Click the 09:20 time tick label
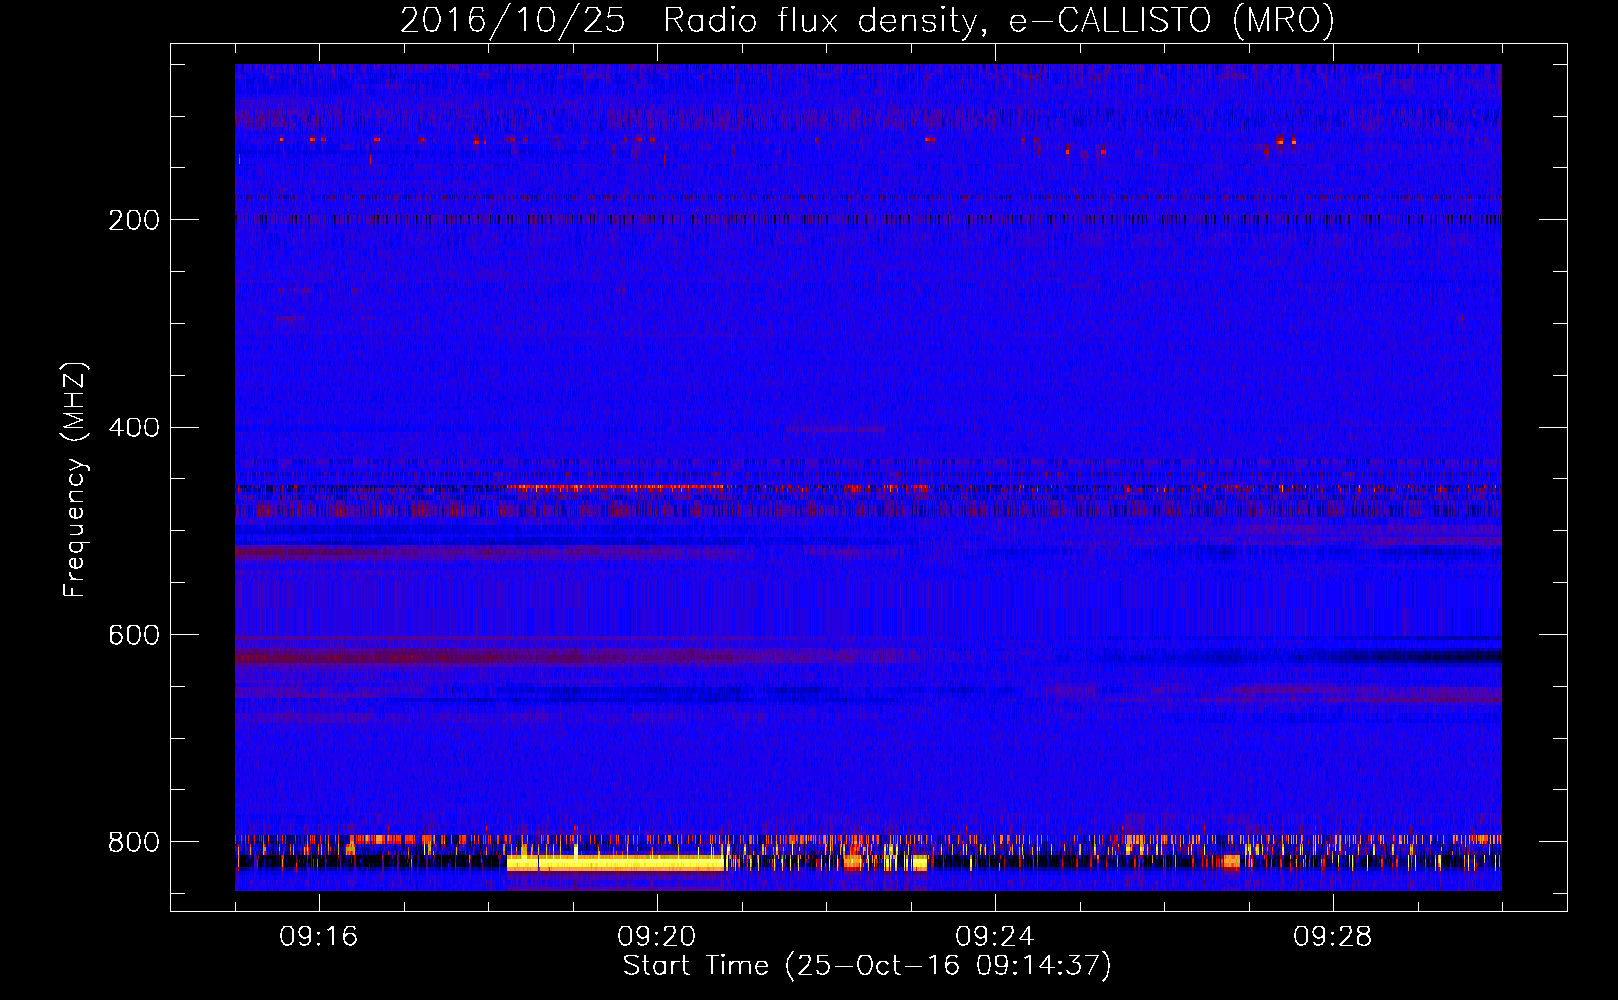The width and height of the screenshot is (1618, 1000). pyautogui.click(x=657, y=936)
